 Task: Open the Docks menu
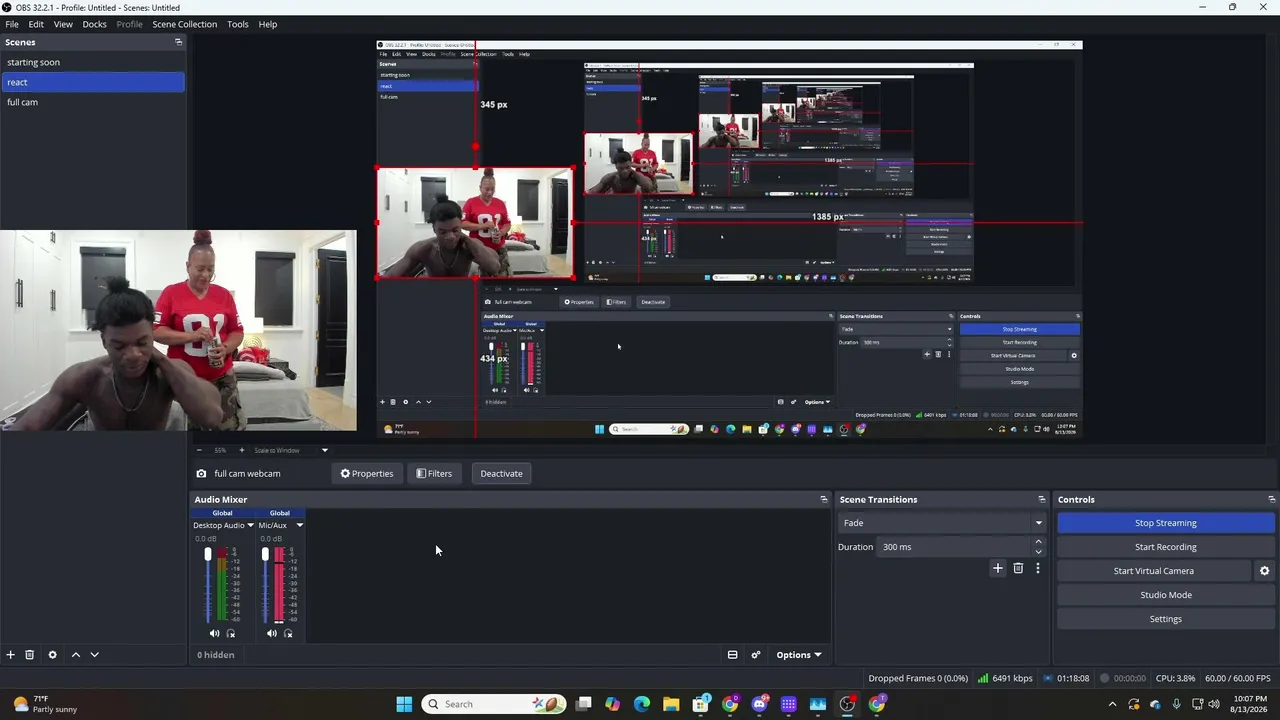pyautogui.click(x=94, y=24)
